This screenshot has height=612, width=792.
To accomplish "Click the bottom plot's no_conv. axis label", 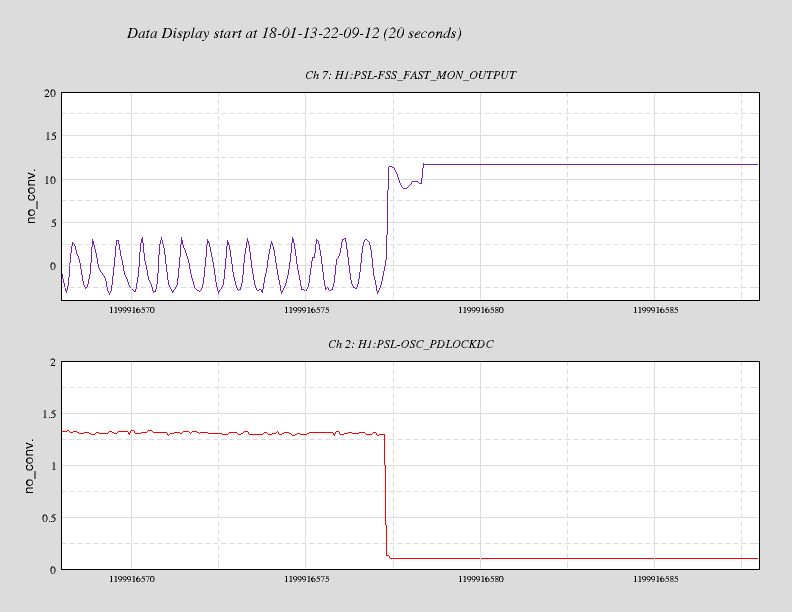I will point(31,464).
